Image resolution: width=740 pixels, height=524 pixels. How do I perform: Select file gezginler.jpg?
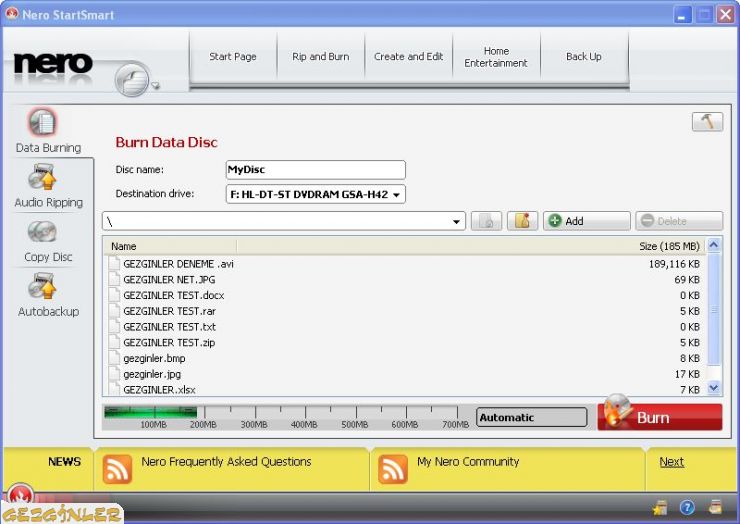152,374
